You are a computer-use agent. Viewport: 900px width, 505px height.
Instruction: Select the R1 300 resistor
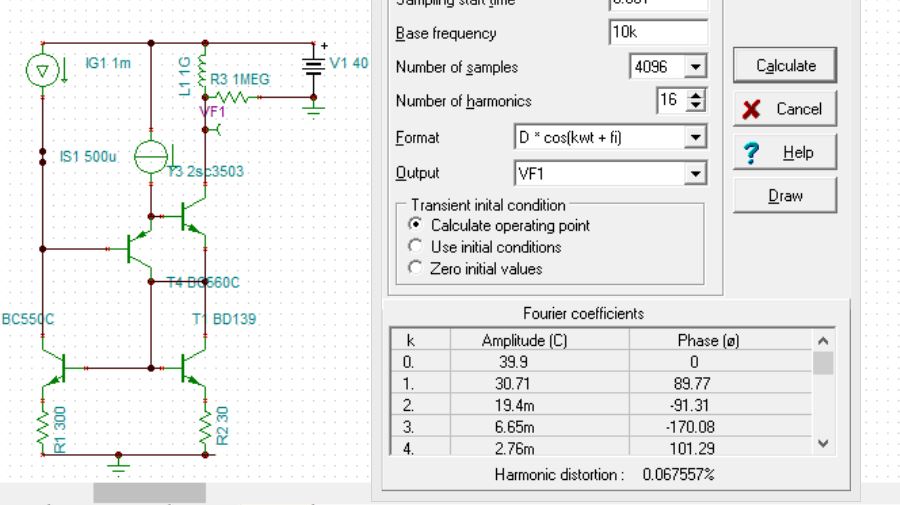pyautogui.click(x=42, y=429)
